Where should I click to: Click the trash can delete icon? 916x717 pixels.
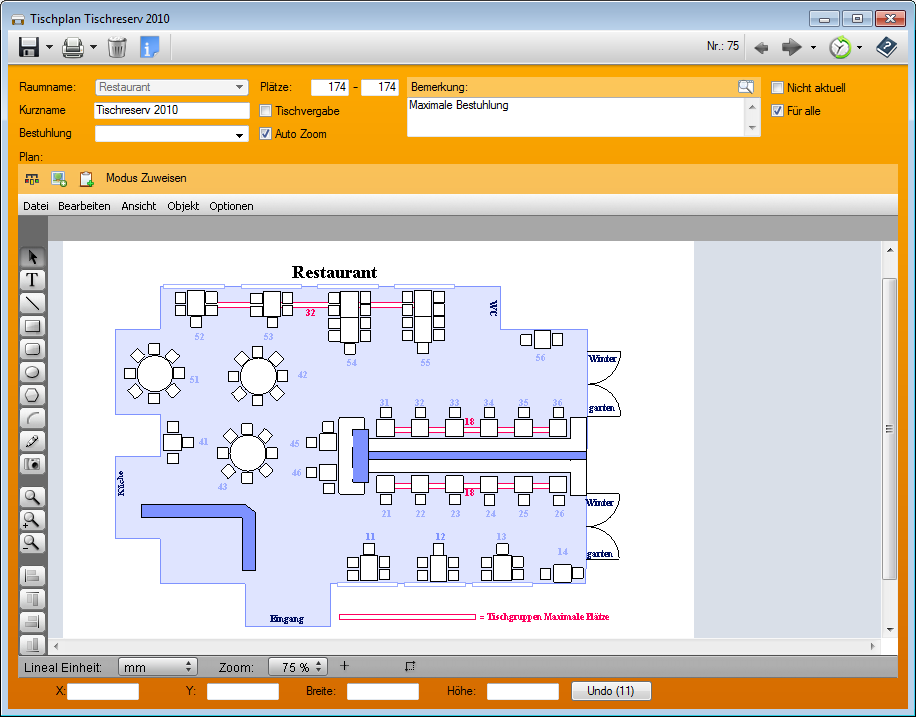click(x=117, y=46)
